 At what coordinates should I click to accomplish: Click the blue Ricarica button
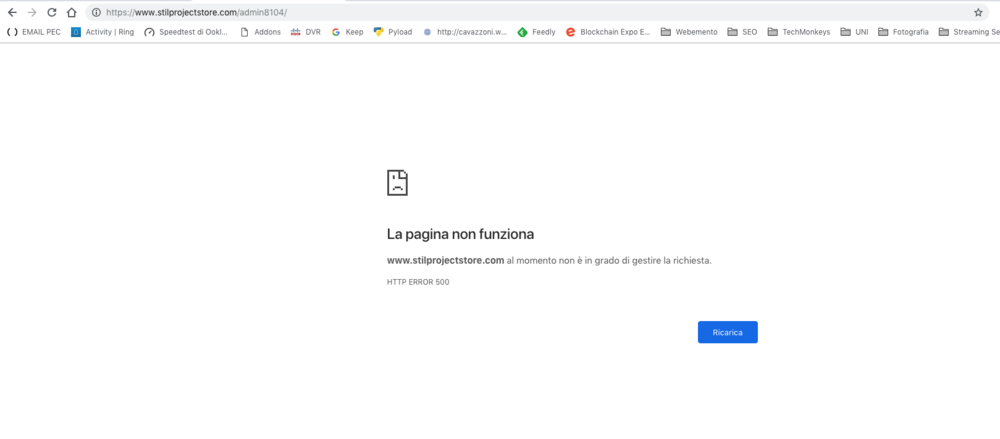(728, 332)
